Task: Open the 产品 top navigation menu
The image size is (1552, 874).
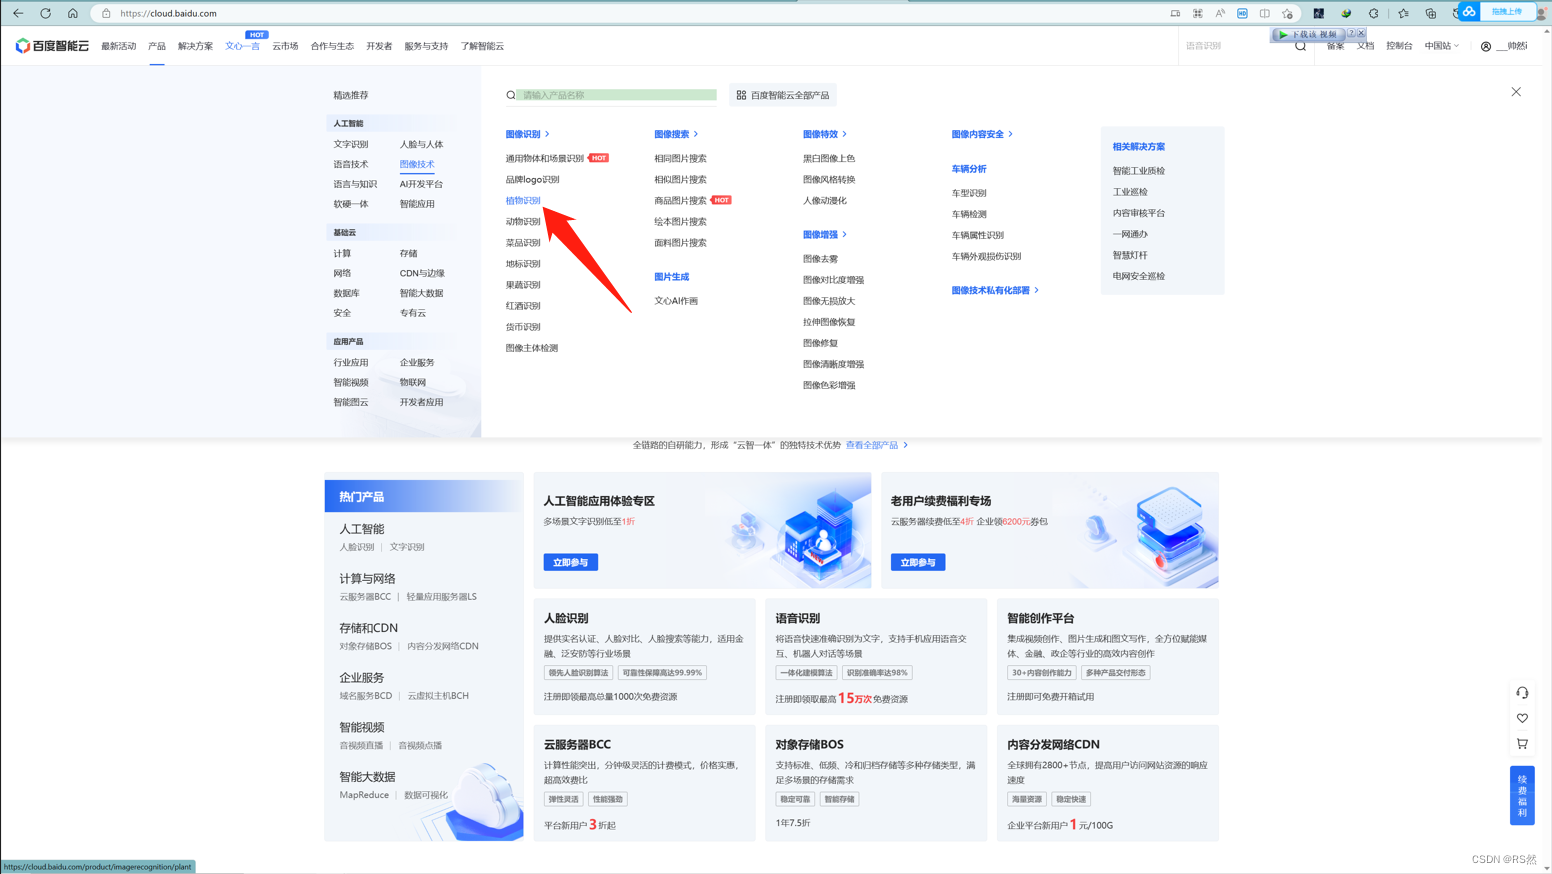Action: [x=157, y=46]
